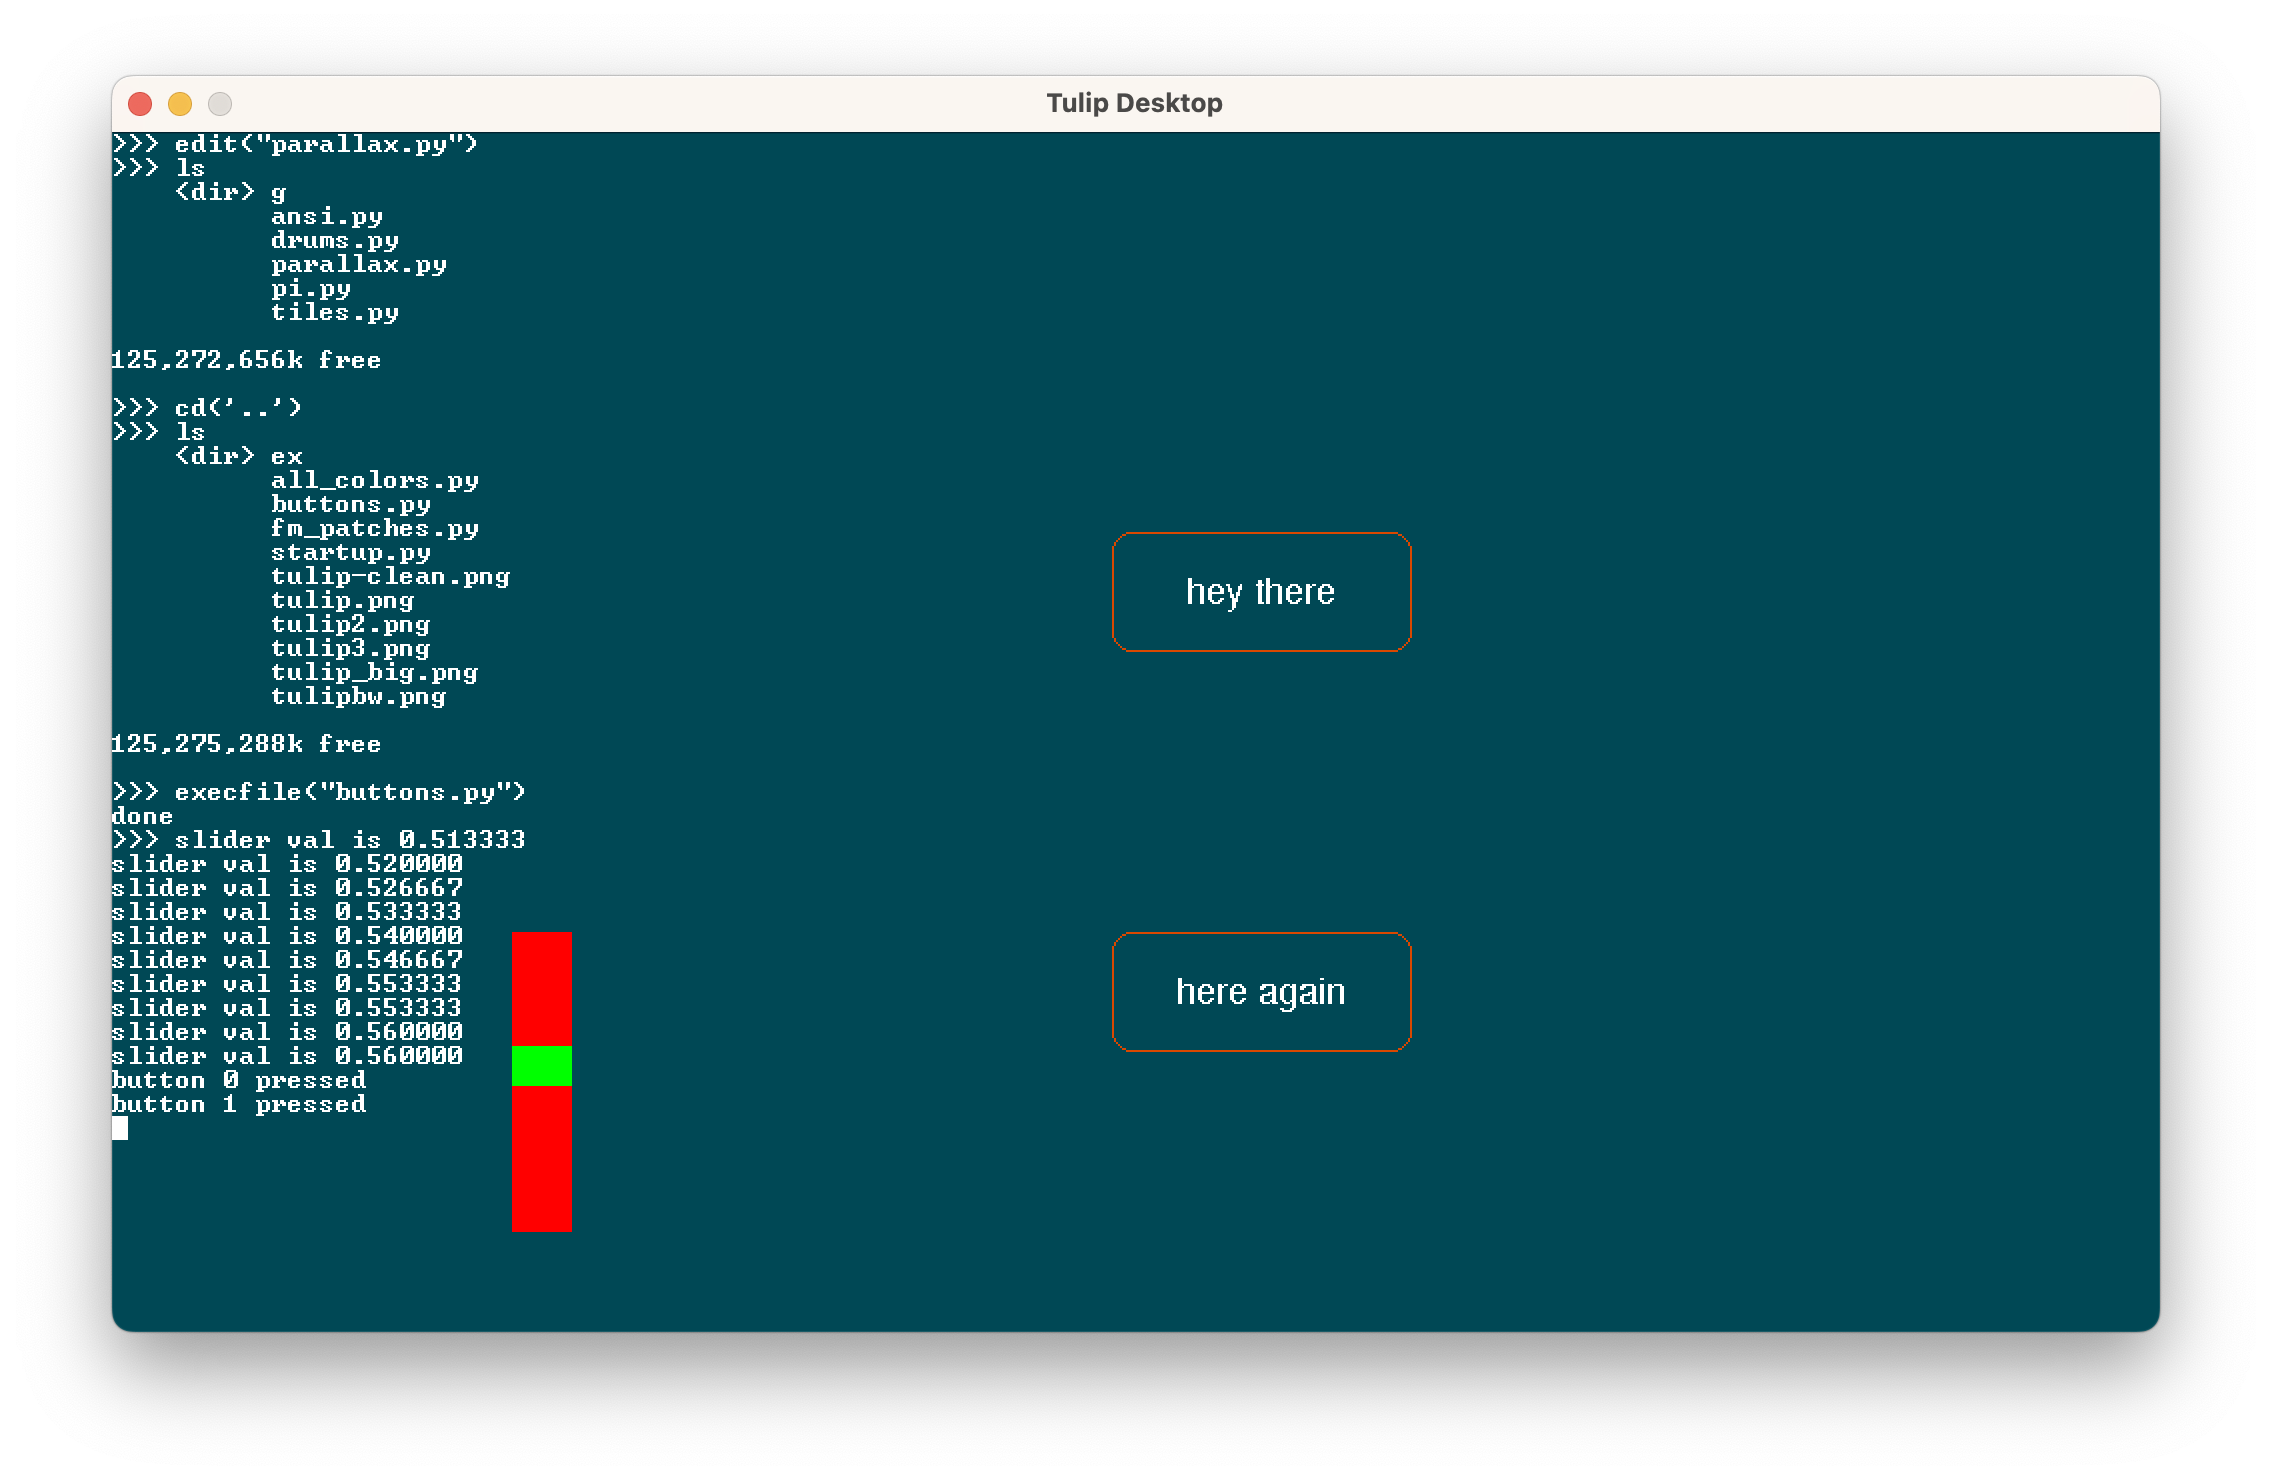Click the 'button 1 pressed' output line

tap(238, 1104)
